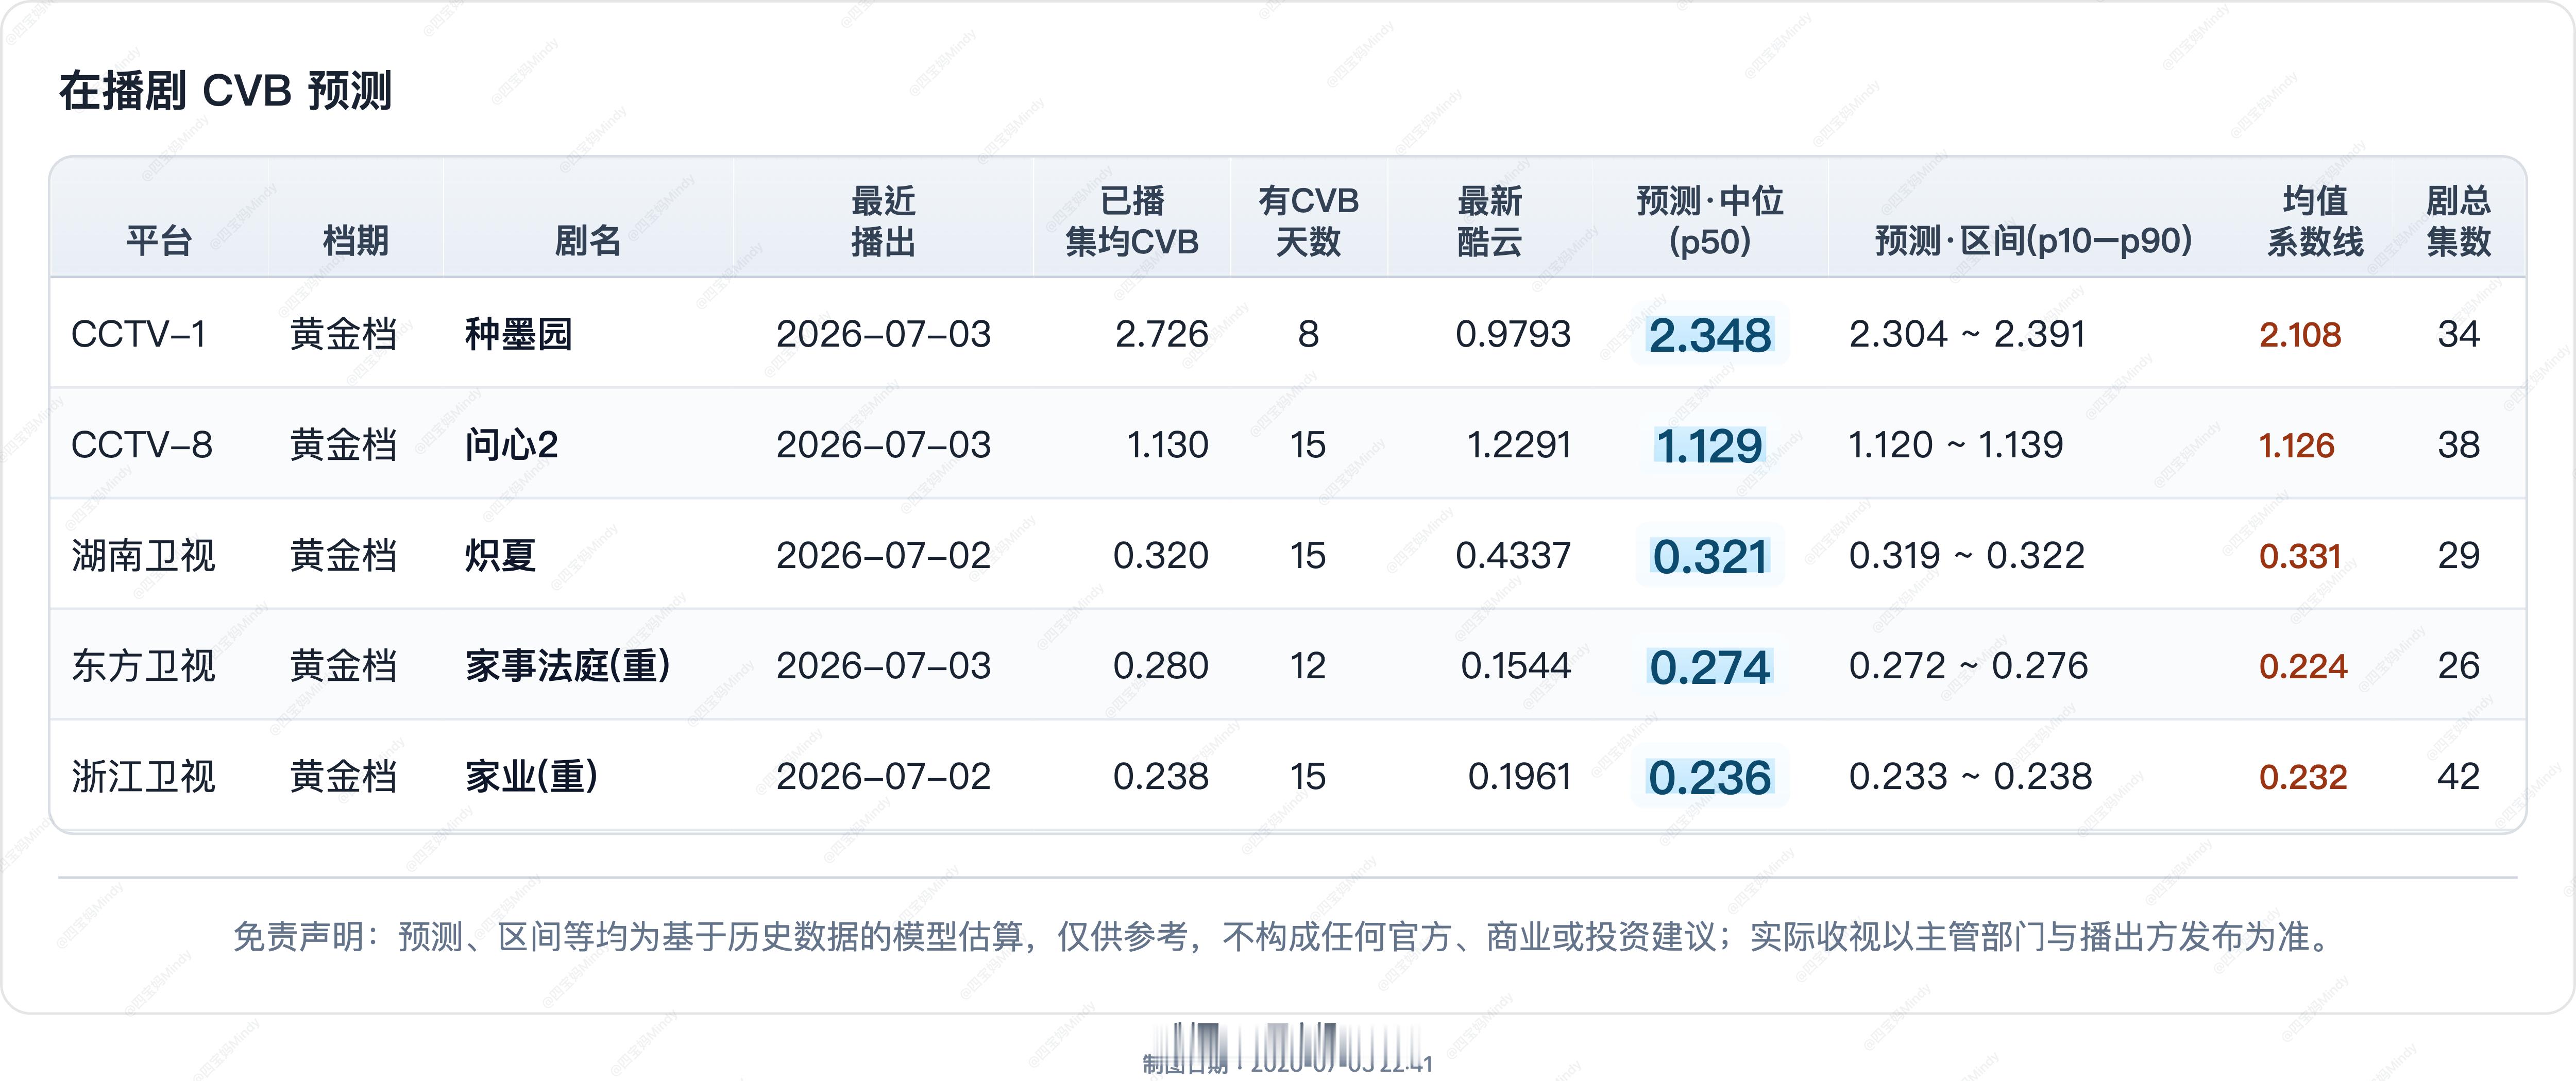2576x1081 pixels.
Task: Select the '湖南卫视' platform cell
Action: 143,555
